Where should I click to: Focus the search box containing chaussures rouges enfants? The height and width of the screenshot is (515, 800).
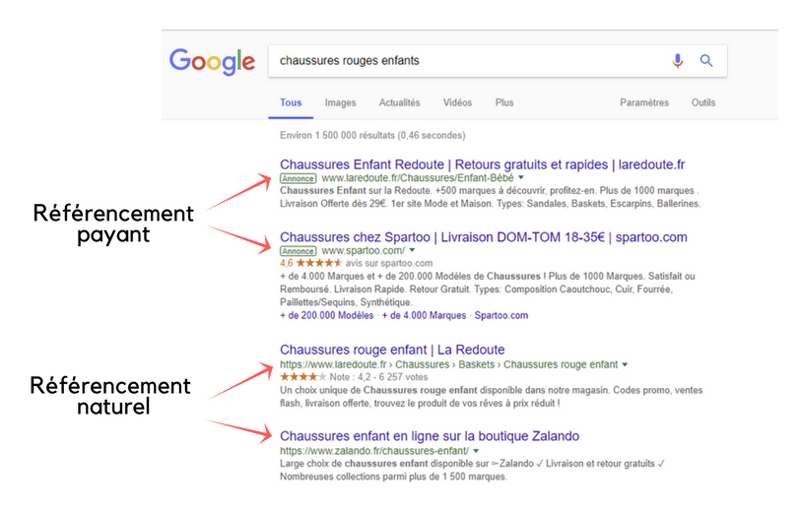(497, 61)
